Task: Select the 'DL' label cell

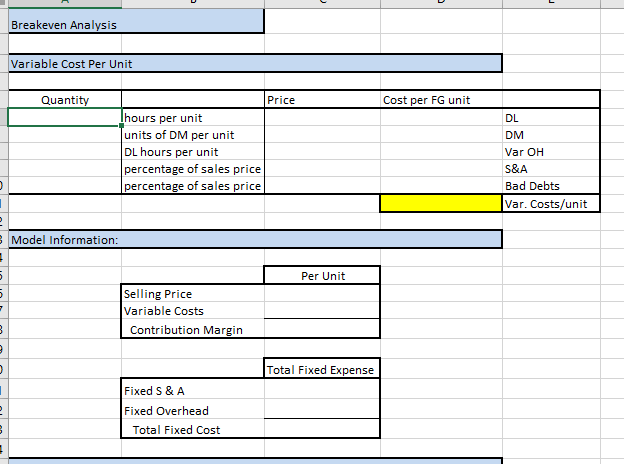Action: point(551,118)
